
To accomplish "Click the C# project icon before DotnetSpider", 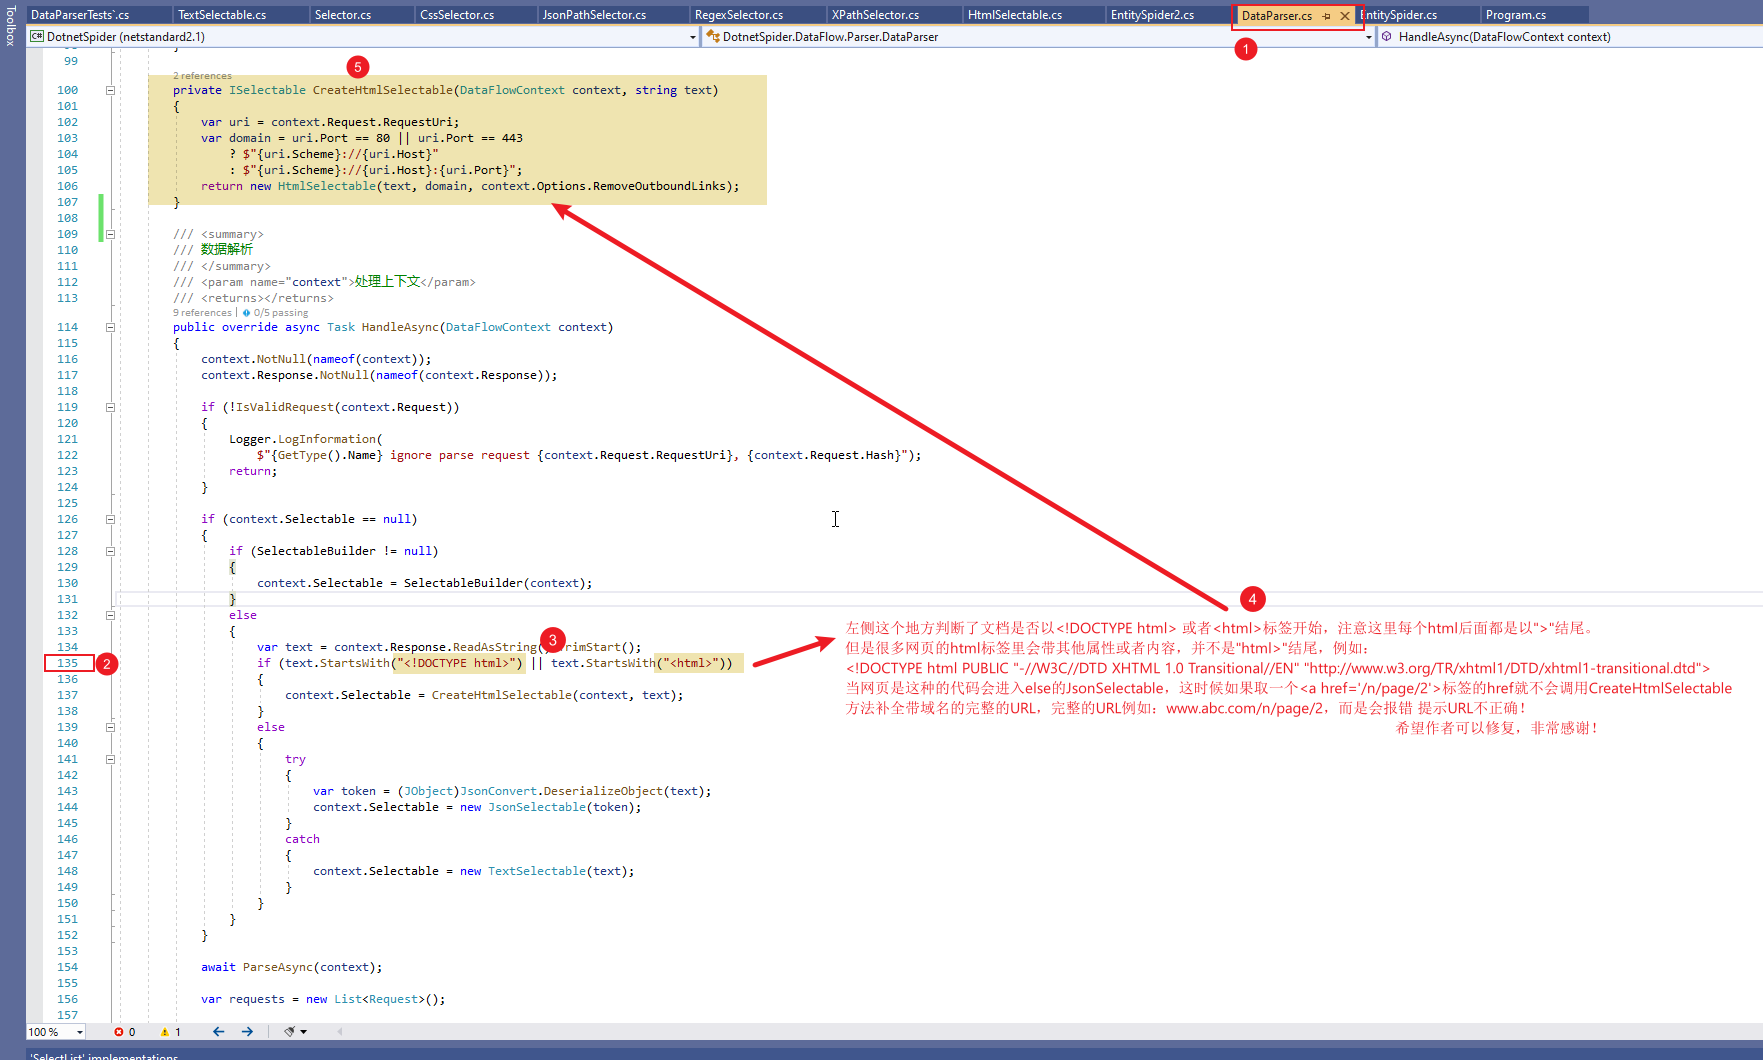I will point(36,36).
